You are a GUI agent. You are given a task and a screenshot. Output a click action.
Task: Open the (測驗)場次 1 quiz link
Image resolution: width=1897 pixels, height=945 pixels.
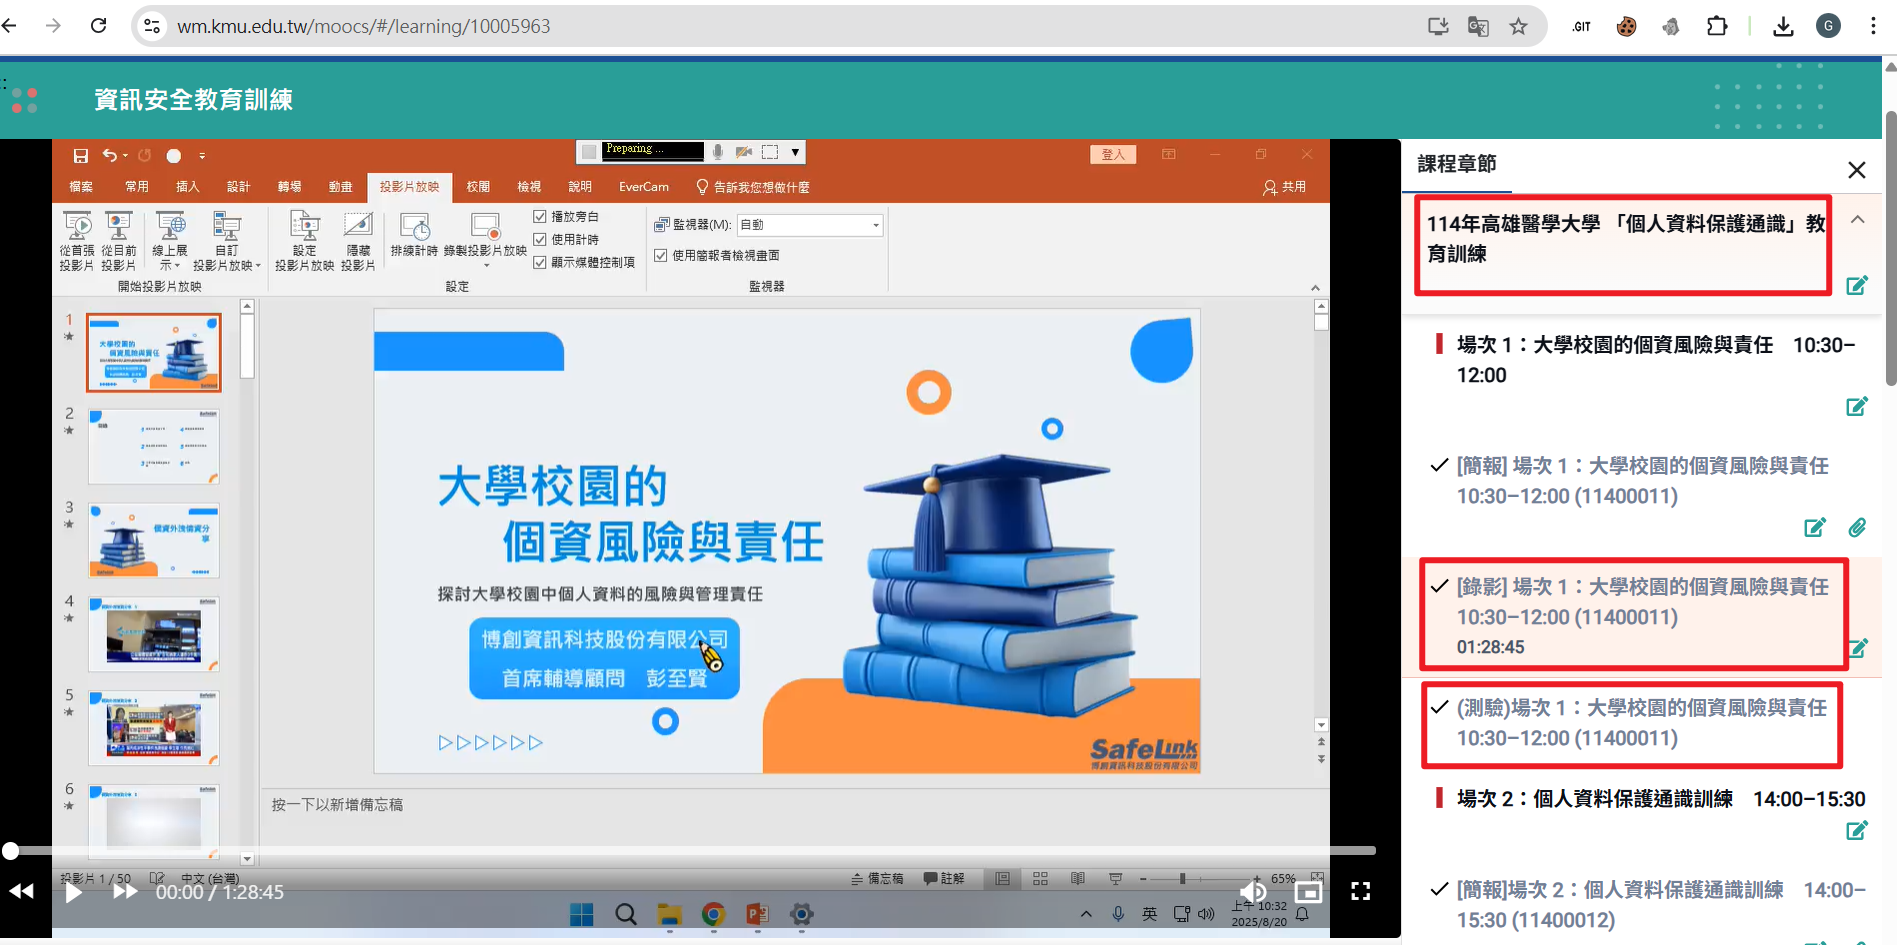[x=1640, y=723]
